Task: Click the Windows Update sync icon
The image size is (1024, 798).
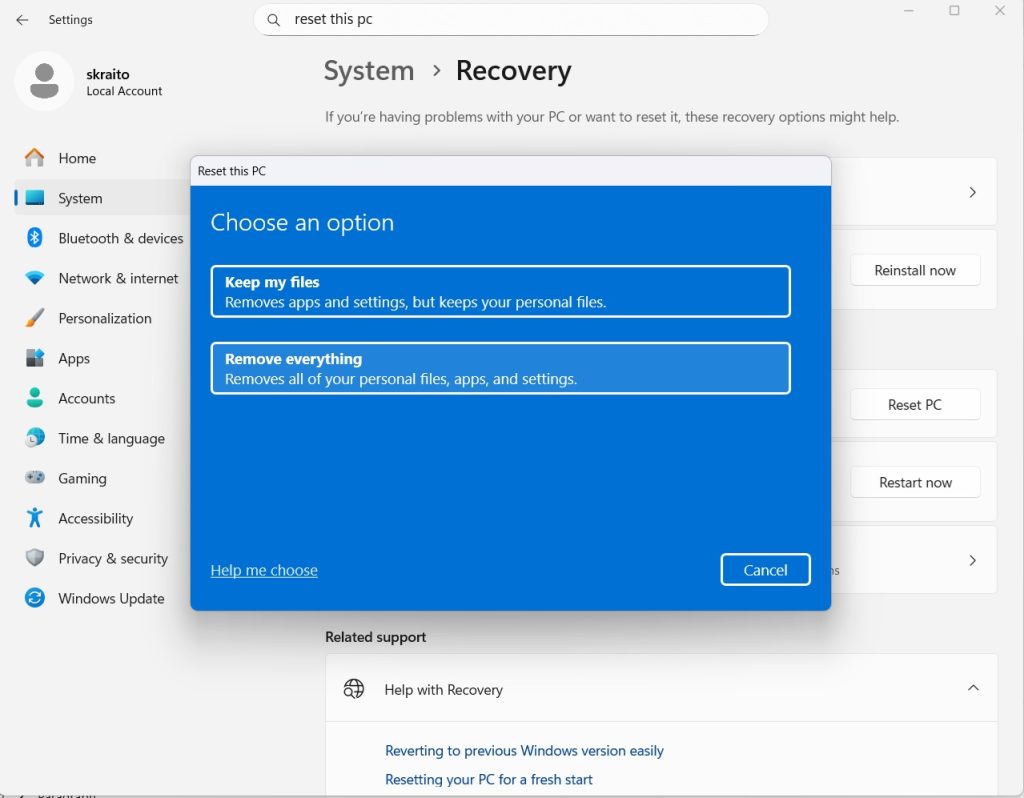Action: point(35,598)
